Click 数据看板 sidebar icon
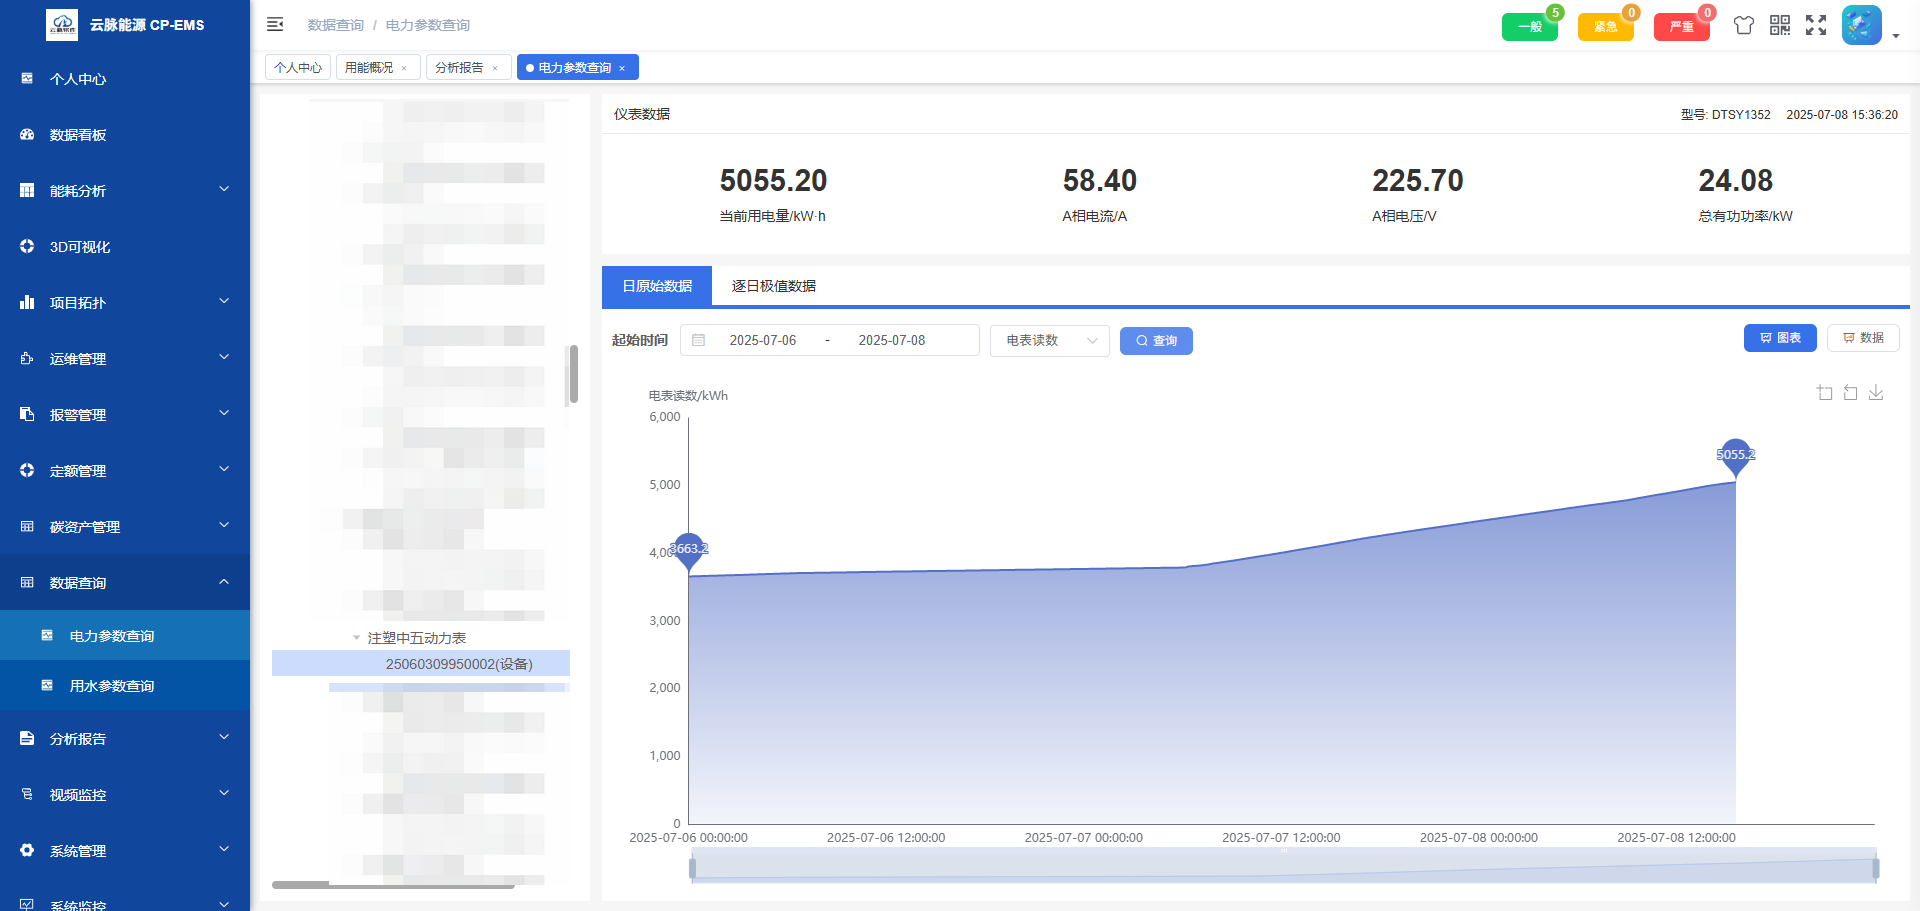This screenshot has width=1920, height=911. [x=27, y=134]
